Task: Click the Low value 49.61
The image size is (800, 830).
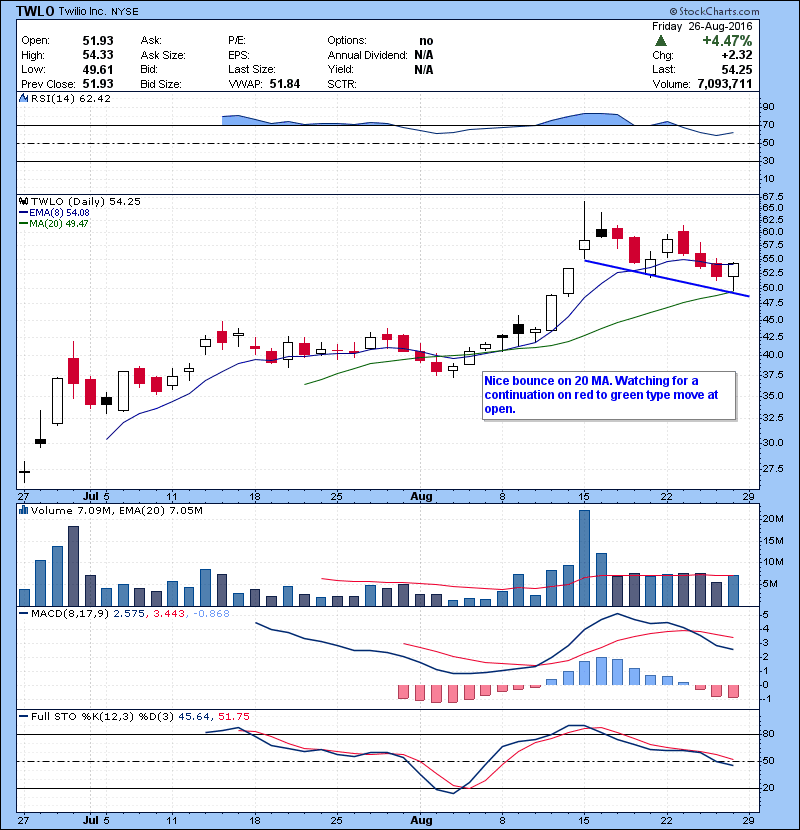Action: click(98, 69)
